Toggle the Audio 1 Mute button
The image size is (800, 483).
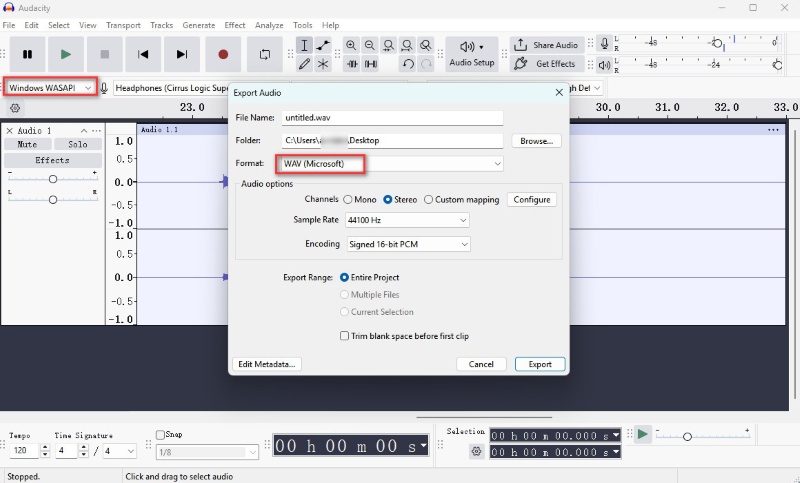(28, 144)
